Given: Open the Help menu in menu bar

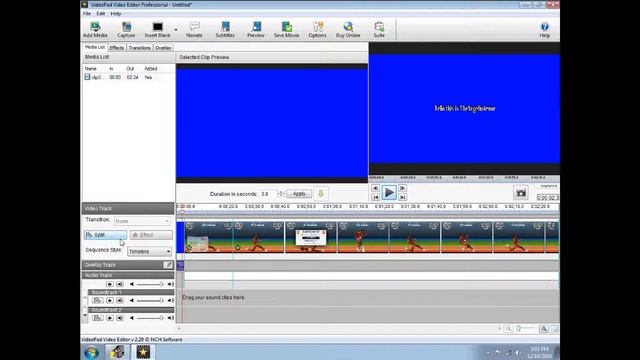Looking at the screenshot, I should (116, 13).
